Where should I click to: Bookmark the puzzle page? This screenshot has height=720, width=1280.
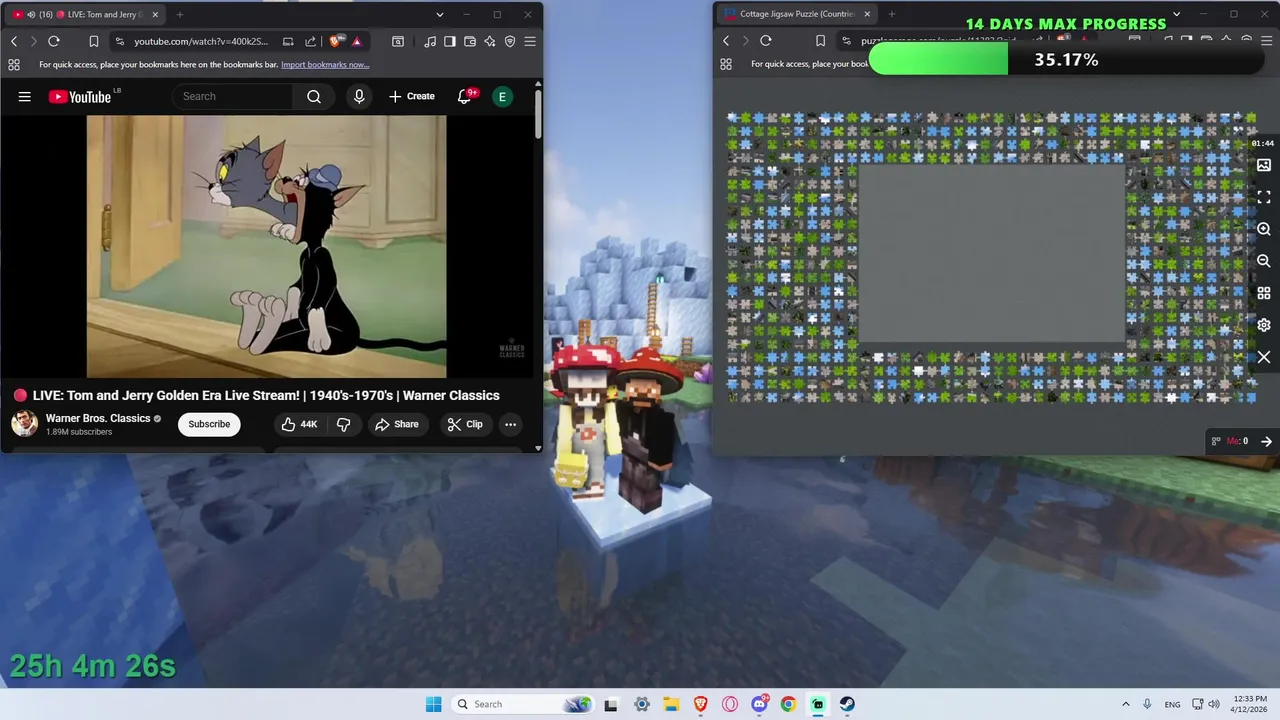820,41
